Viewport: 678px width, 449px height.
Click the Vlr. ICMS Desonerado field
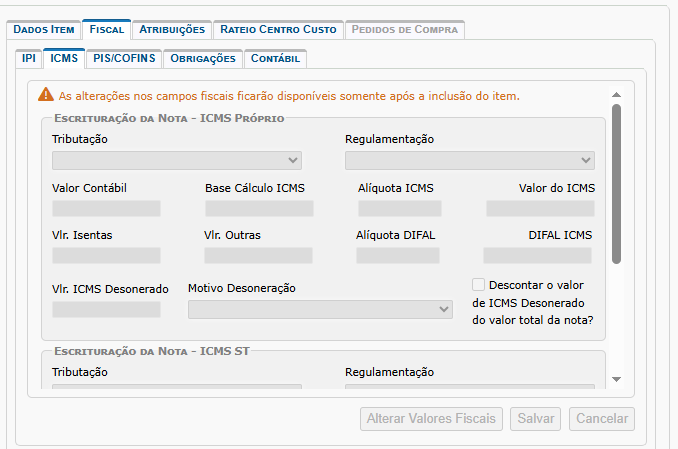tap(106, 310)
